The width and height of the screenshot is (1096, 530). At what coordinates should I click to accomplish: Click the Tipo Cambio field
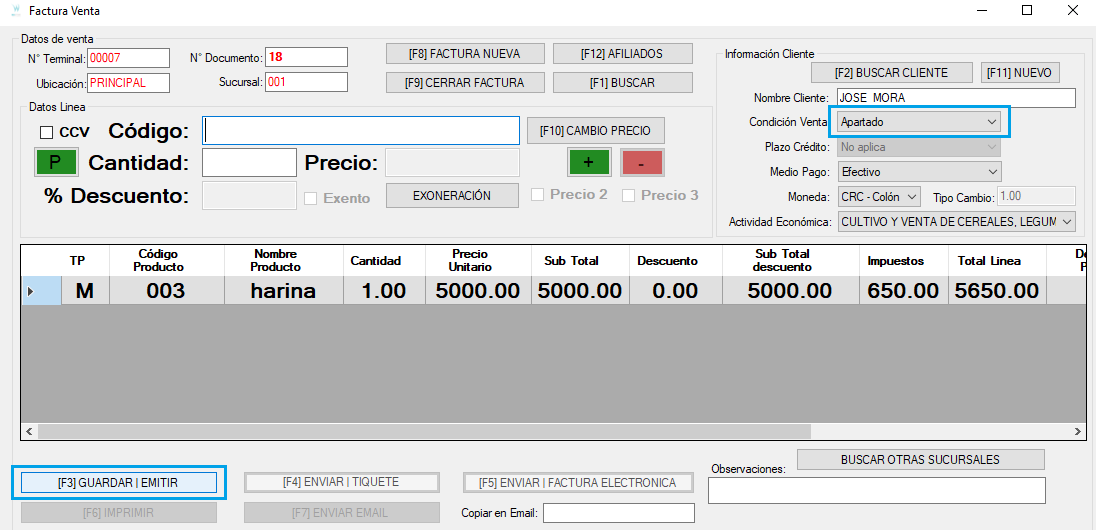click(x=1037, y=196)
